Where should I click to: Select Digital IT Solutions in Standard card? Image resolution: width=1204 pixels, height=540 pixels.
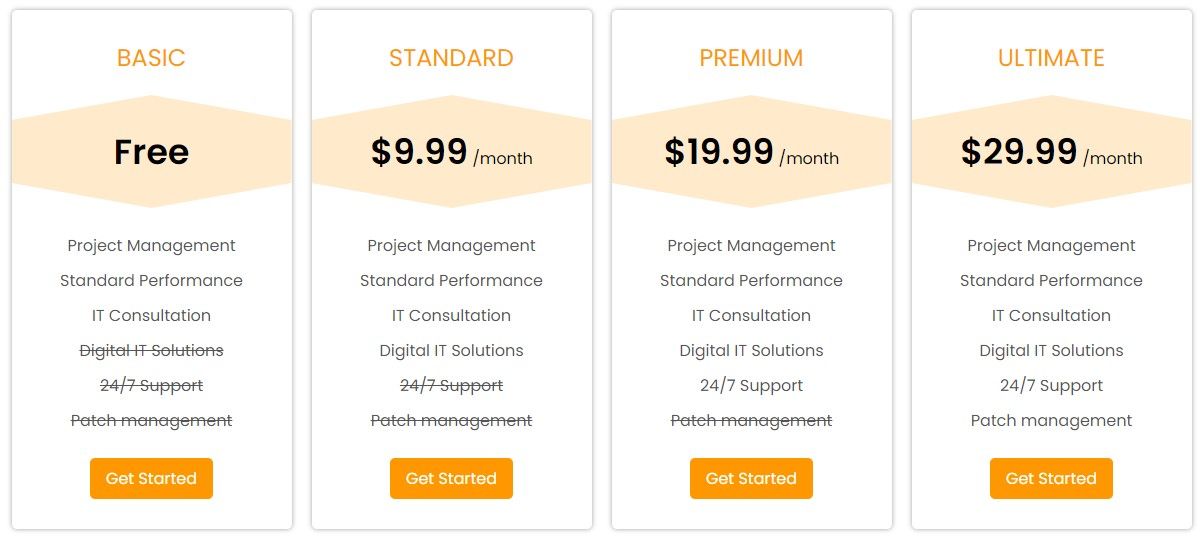(x=451, y=350)
